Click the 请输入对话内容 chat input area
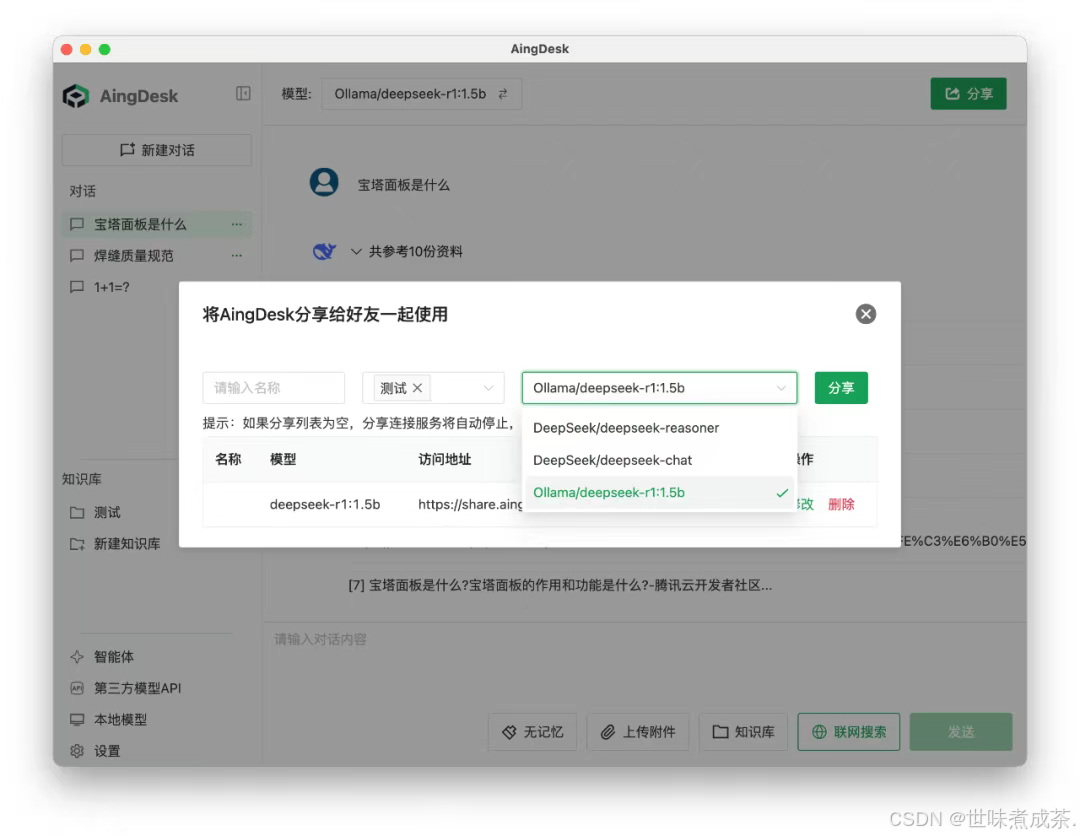The image size is (1080, 836). pos(645,665)
